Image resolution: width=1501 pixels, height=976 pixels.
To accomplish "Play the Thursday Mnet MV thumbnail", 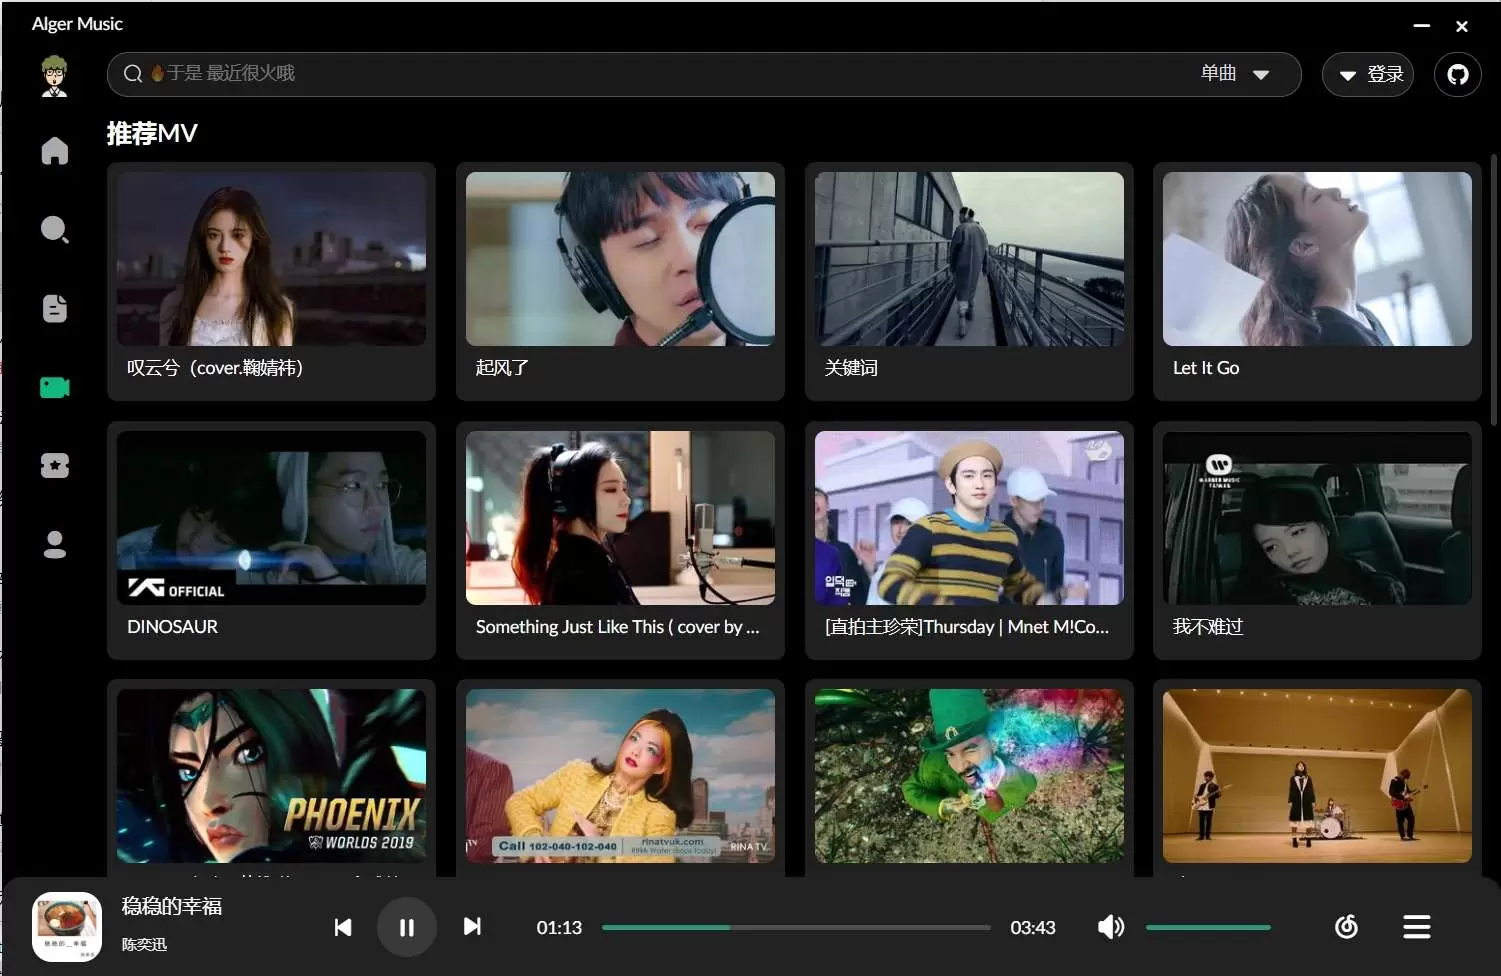I will pyautogui.click(x=969, y=518).
